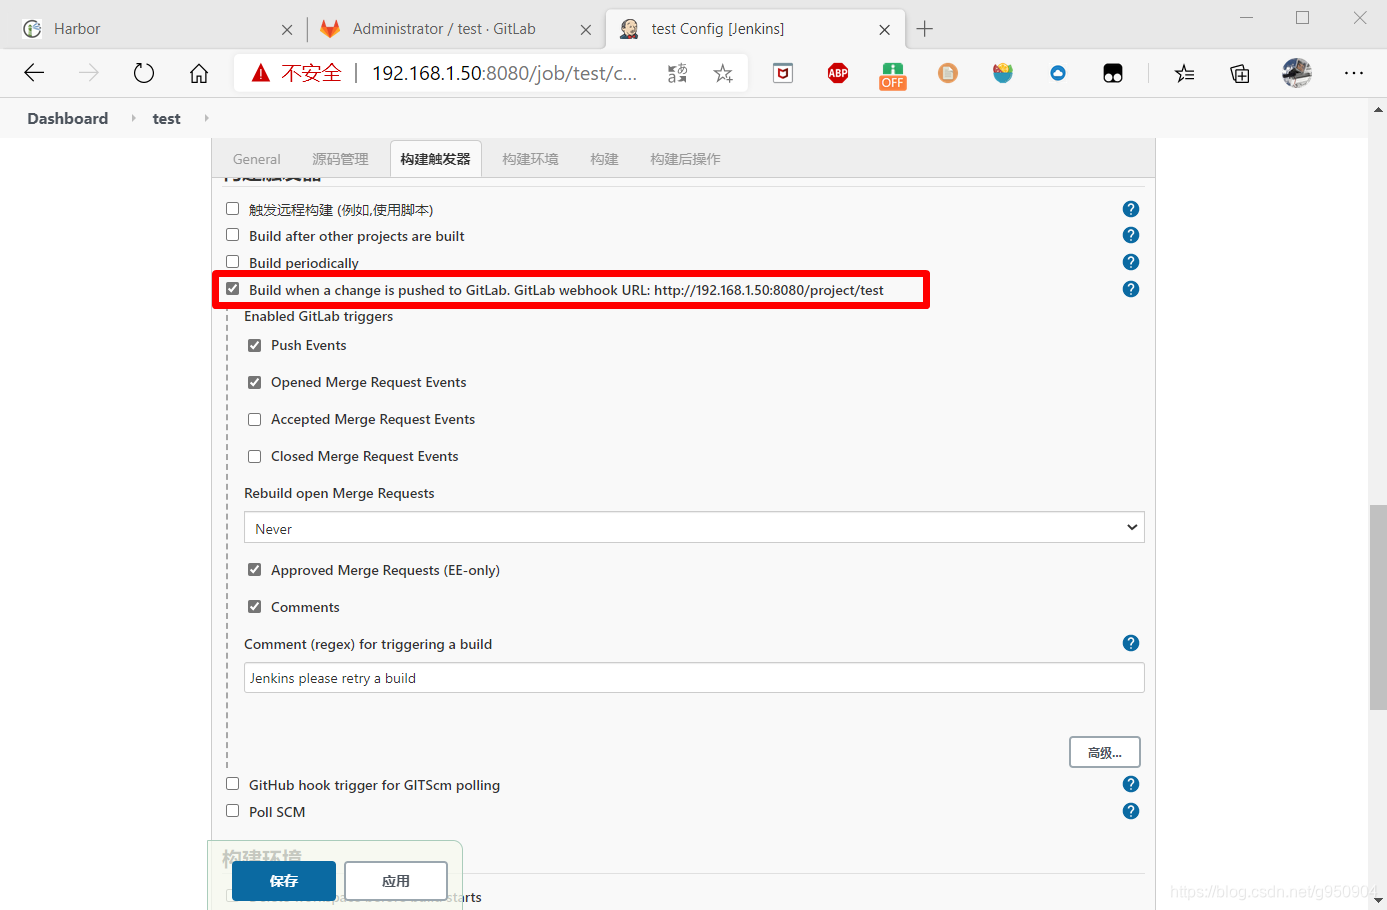Switch to 源码管理 tab
The image size is (1387, 910).
click(x=340, y=159)
